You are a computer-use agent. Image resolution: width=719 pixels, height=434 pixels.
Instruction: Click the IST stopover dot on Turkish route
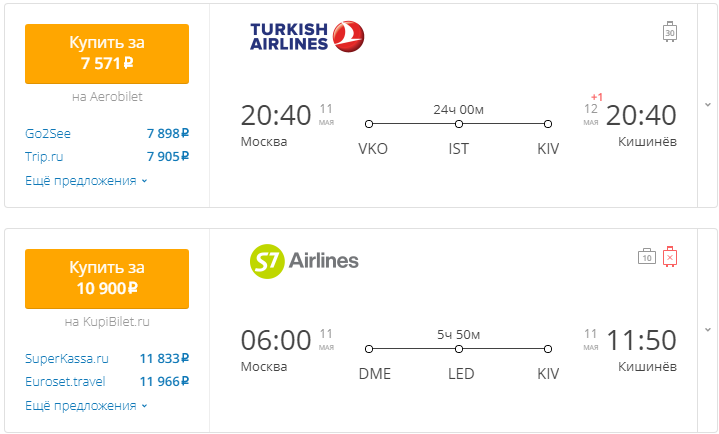coord(459,124)
